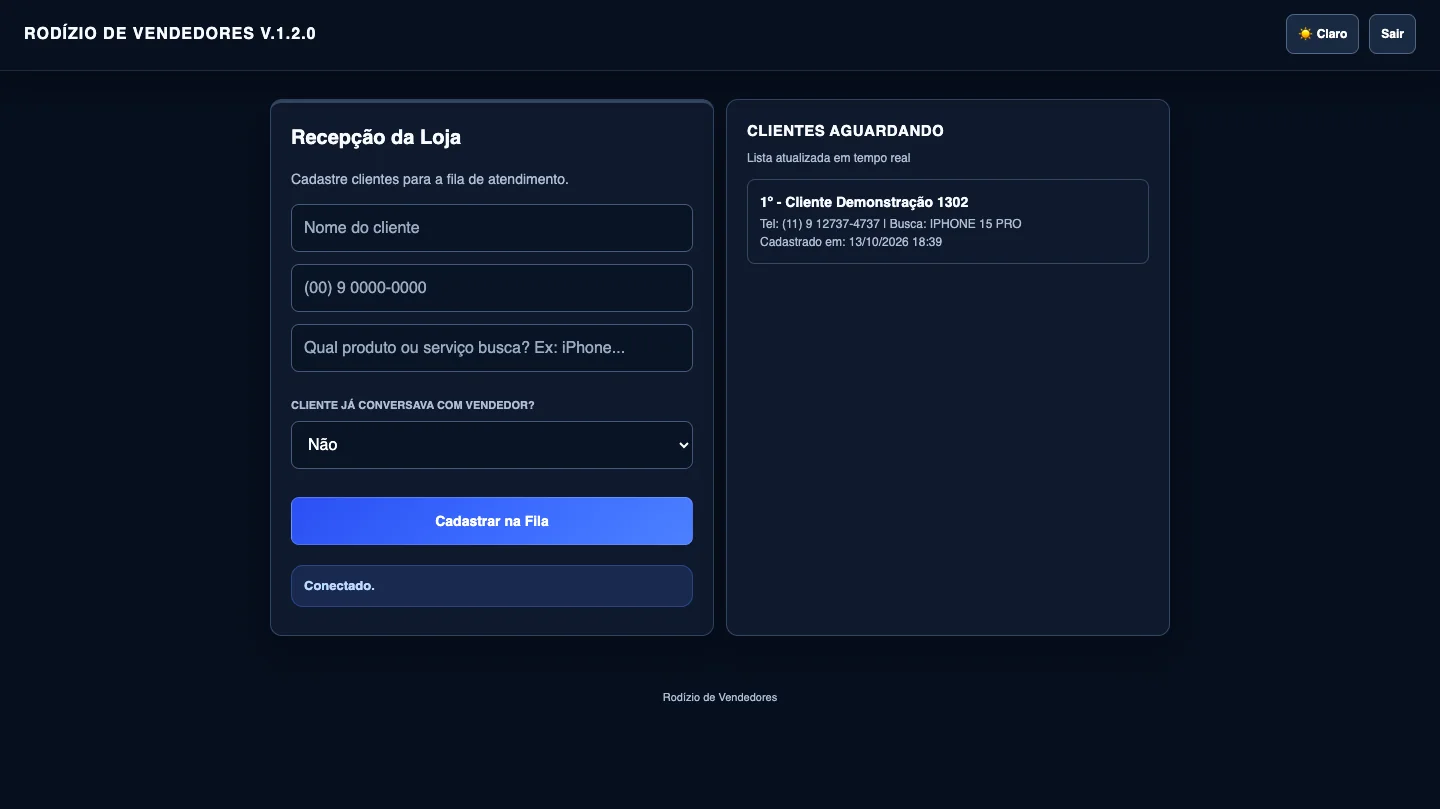Click the Cadastrar na Fila button
1440x809 pixels.
point(492,521)
